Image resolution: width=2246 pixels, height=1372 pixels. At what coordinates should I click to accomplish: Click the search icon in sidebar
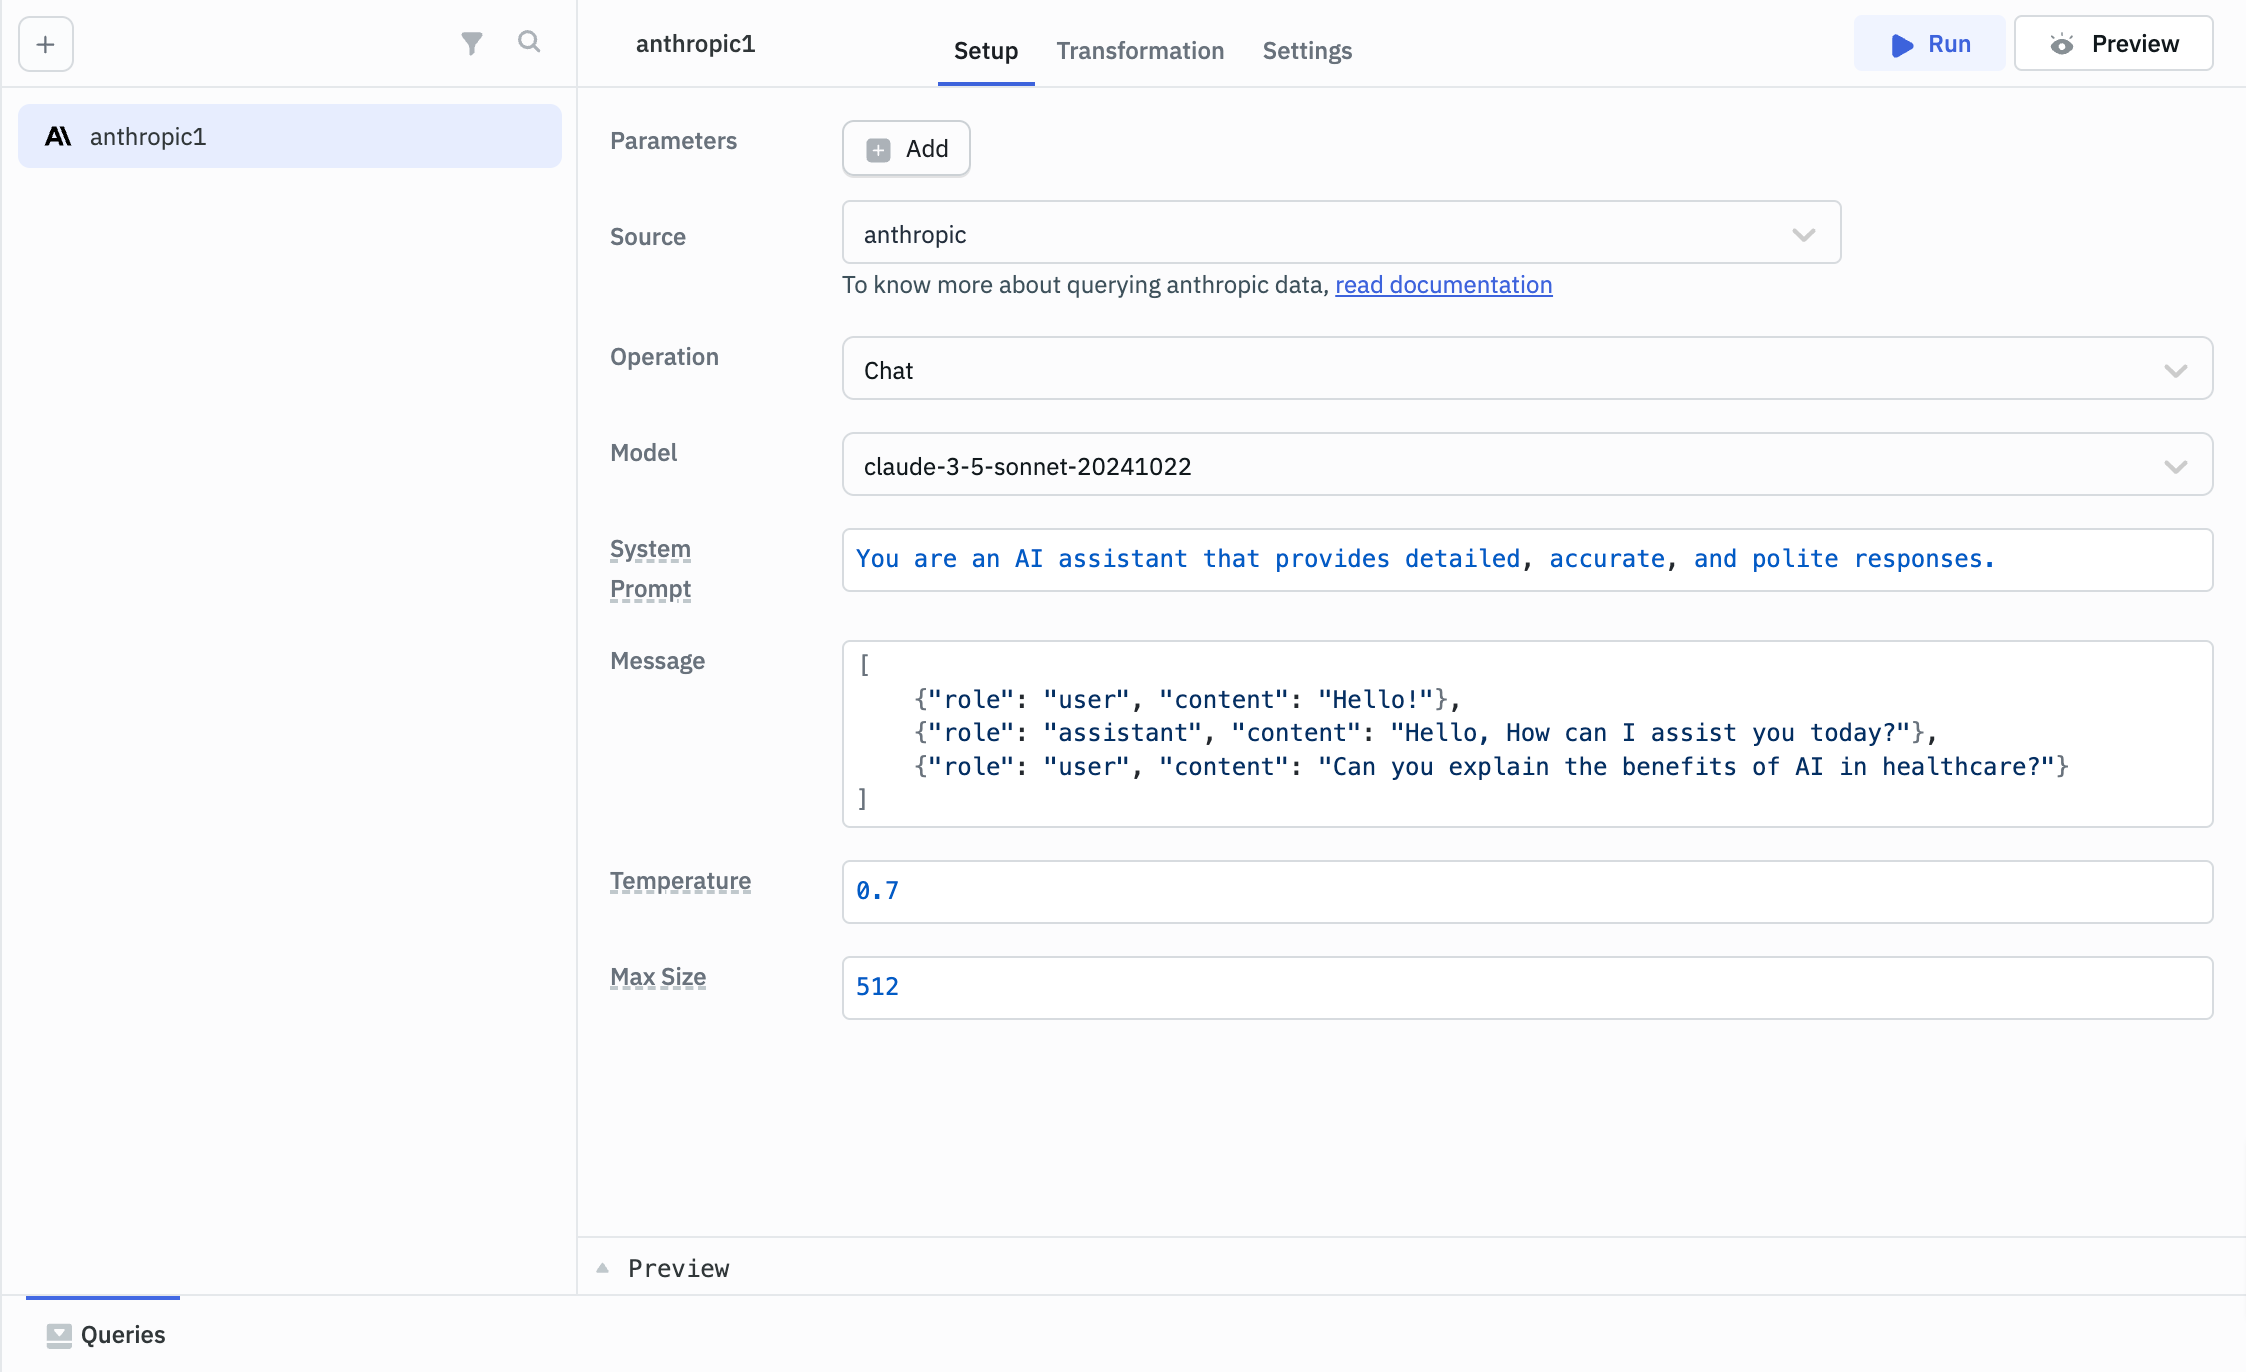[529, 42]
